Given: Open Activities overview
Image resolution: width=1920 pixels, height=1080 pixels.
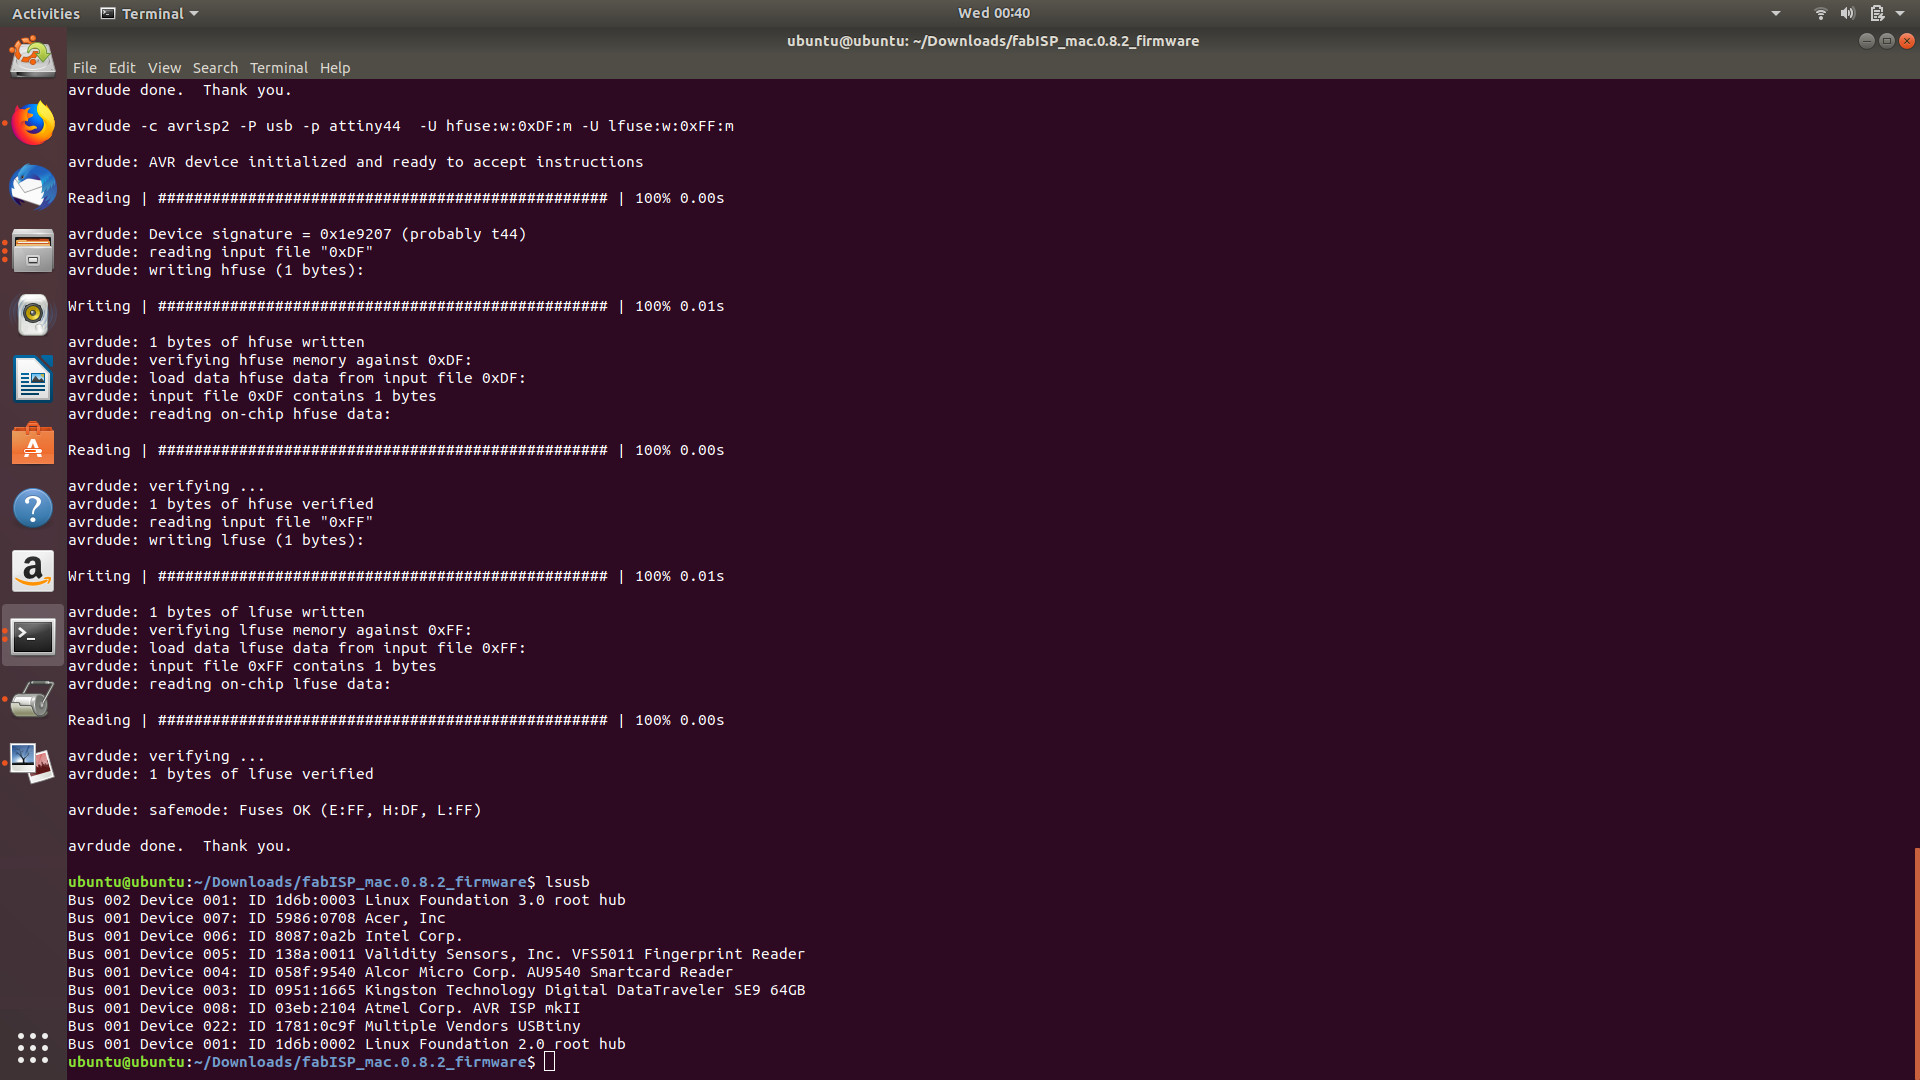Looking at the screenshot, I should coord(46,13).
